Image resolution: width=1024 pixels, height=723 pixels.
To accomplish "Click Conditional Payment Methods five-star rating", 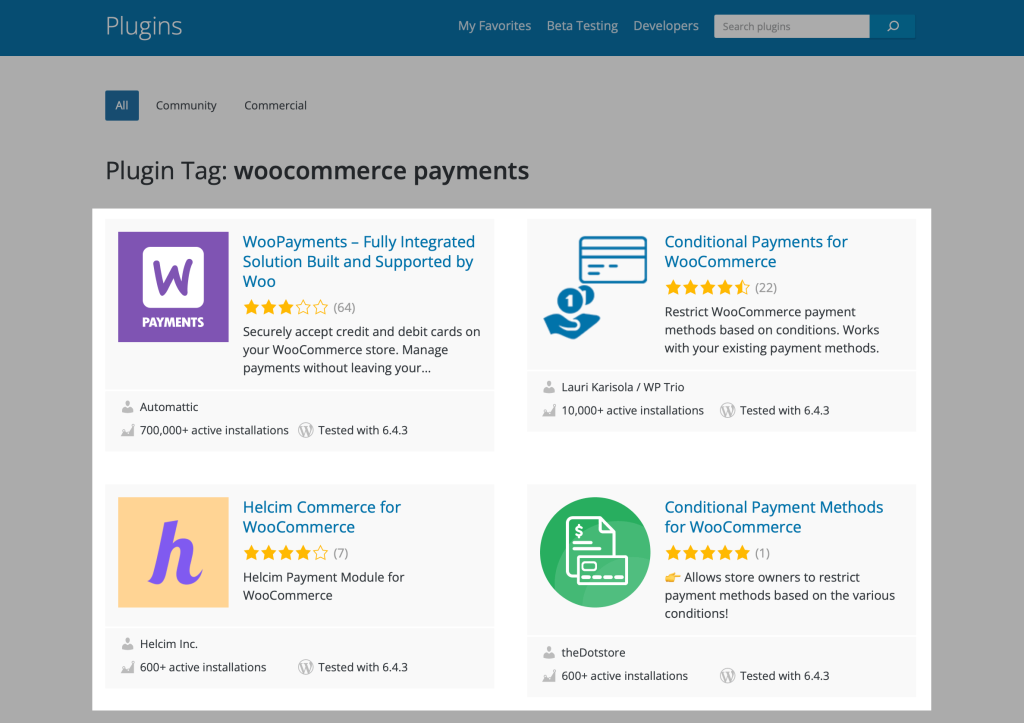I will tap(707, 553).
